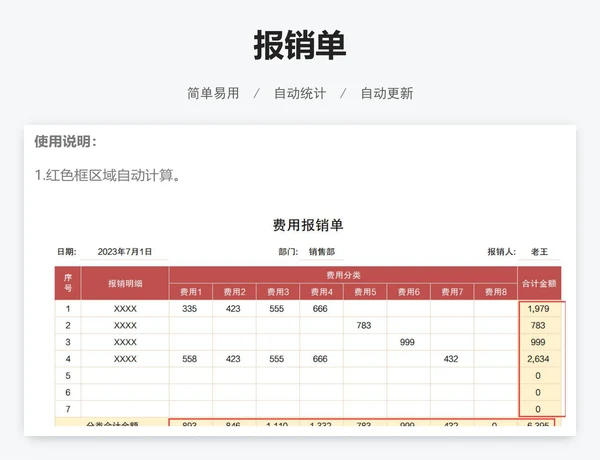The width and height of the screenshot is (600, 460).
Task: Select the 423 cell in row 4
Action: coord(235,359)
